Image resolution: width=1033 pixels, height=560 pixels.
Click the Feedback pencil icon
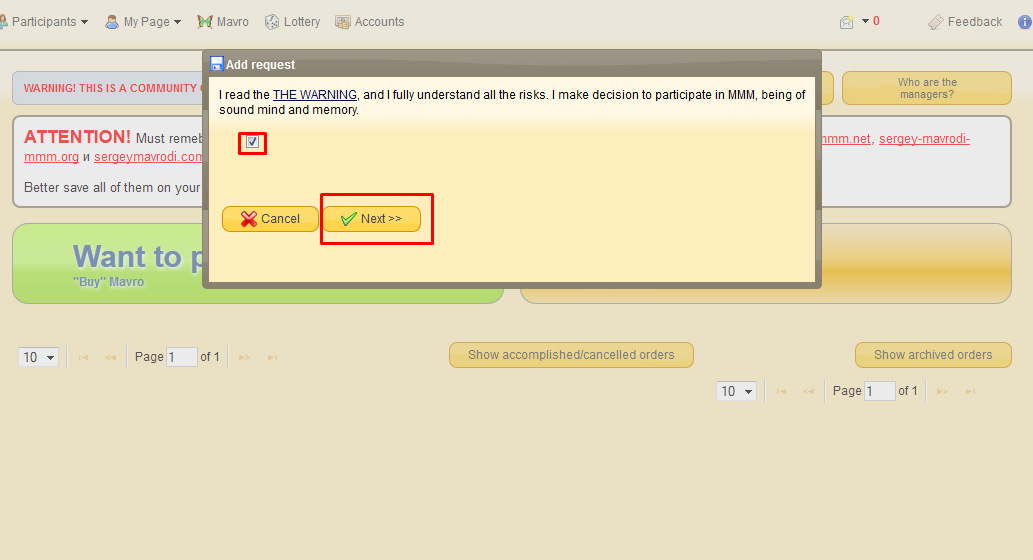[x=935, y=22]
